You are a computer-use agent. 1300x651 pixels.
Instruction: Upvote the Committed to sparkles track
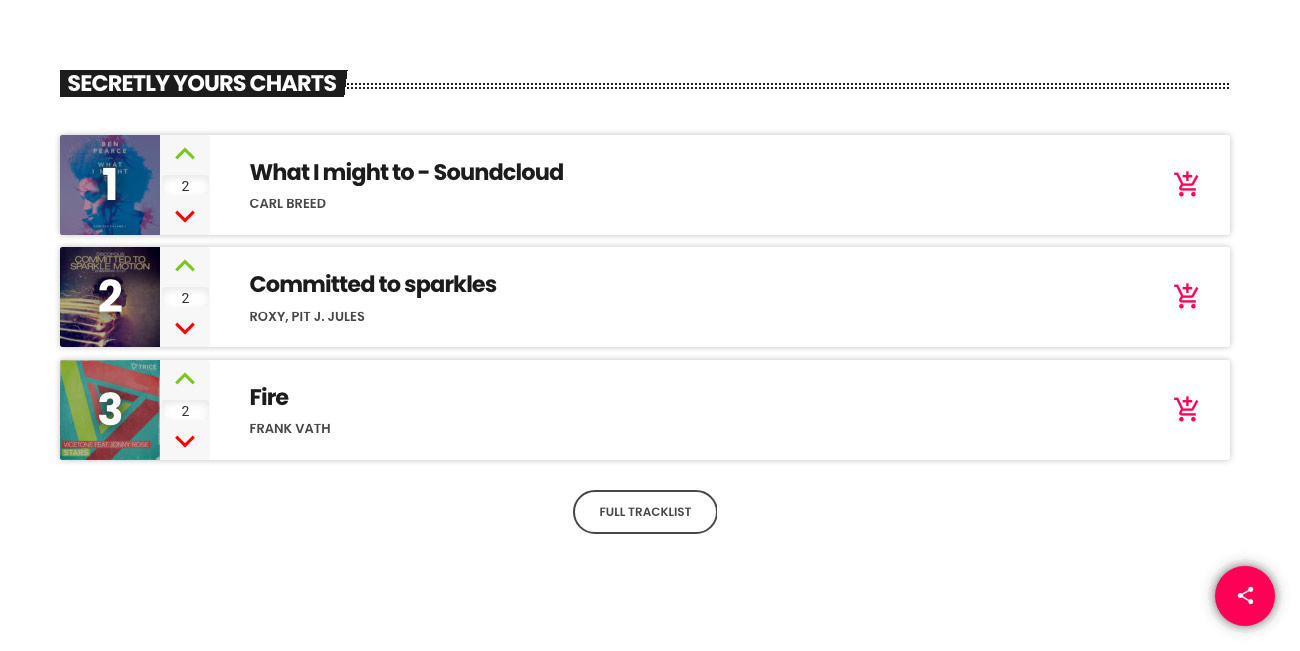pyautogui.click(x=185, y=266)
